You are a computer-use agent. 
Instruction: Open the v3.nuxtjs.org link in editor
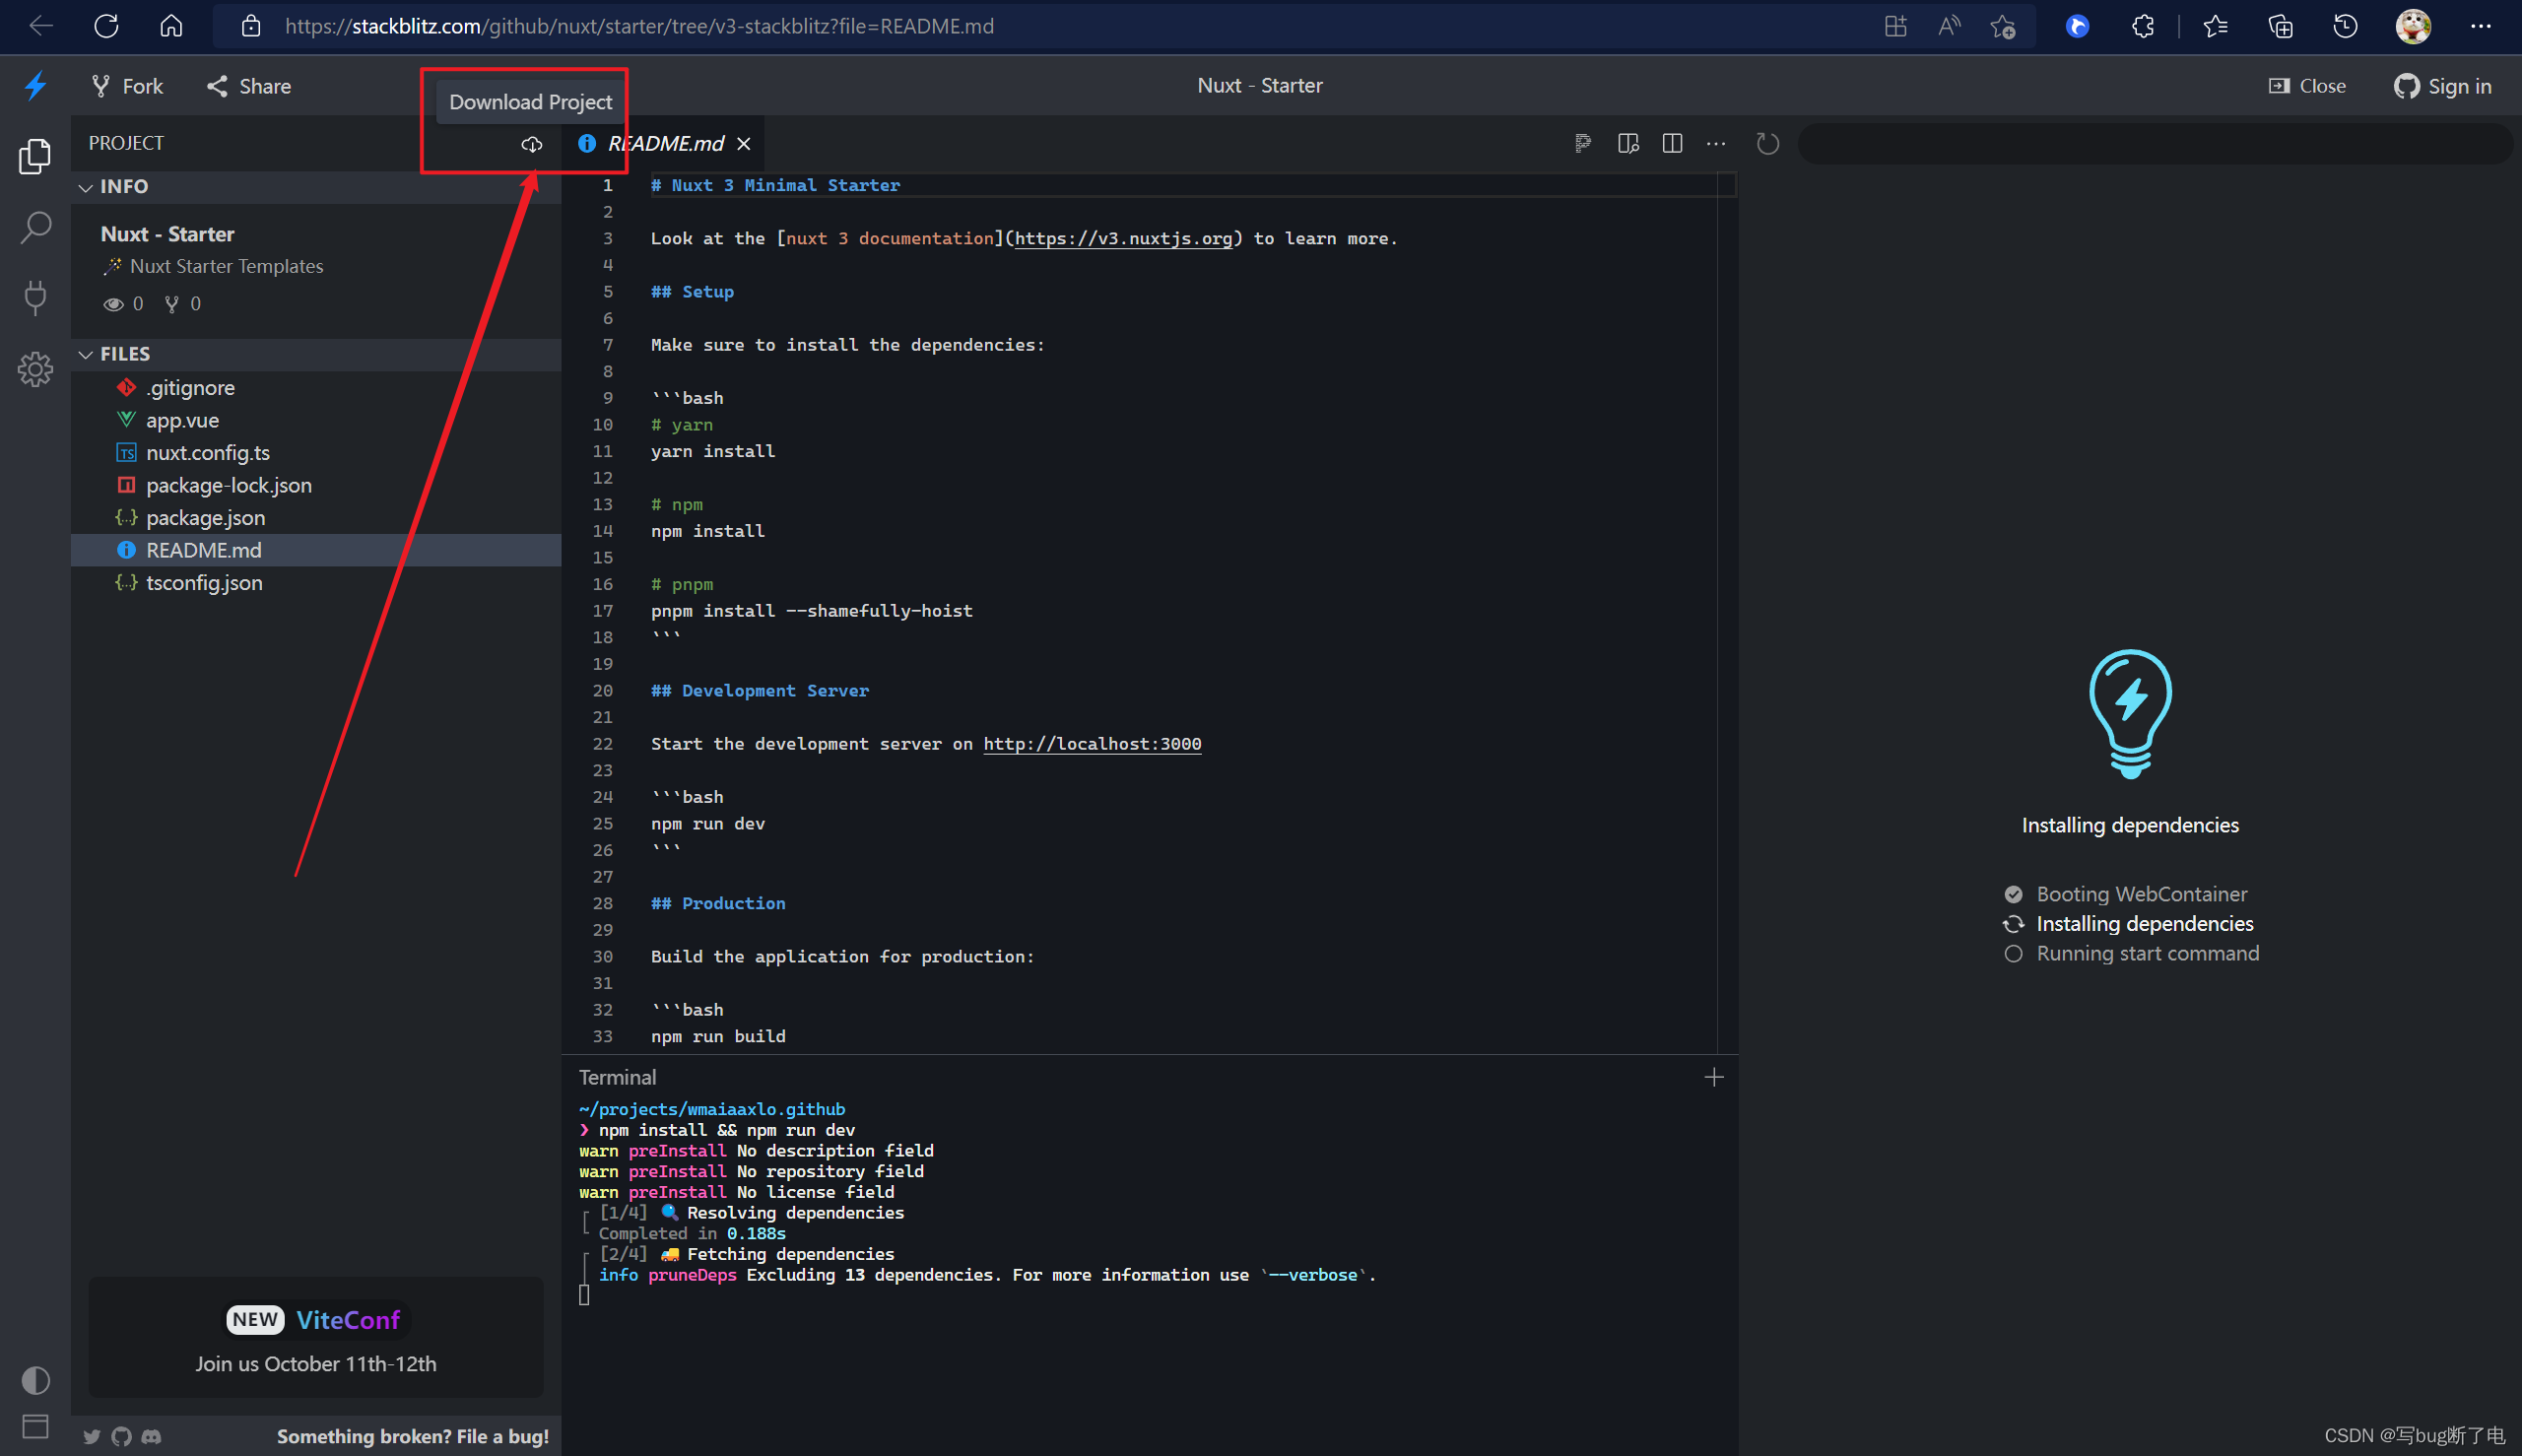point(1123,239)
